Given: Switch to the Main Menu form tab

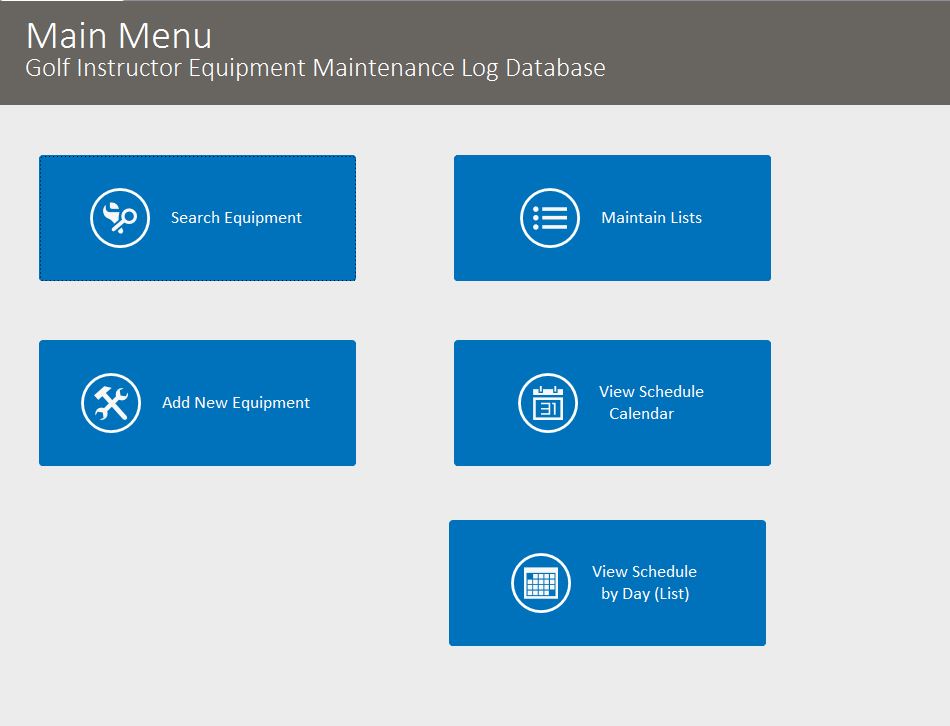Looking at the screenshot, I should tap(60, 5).
